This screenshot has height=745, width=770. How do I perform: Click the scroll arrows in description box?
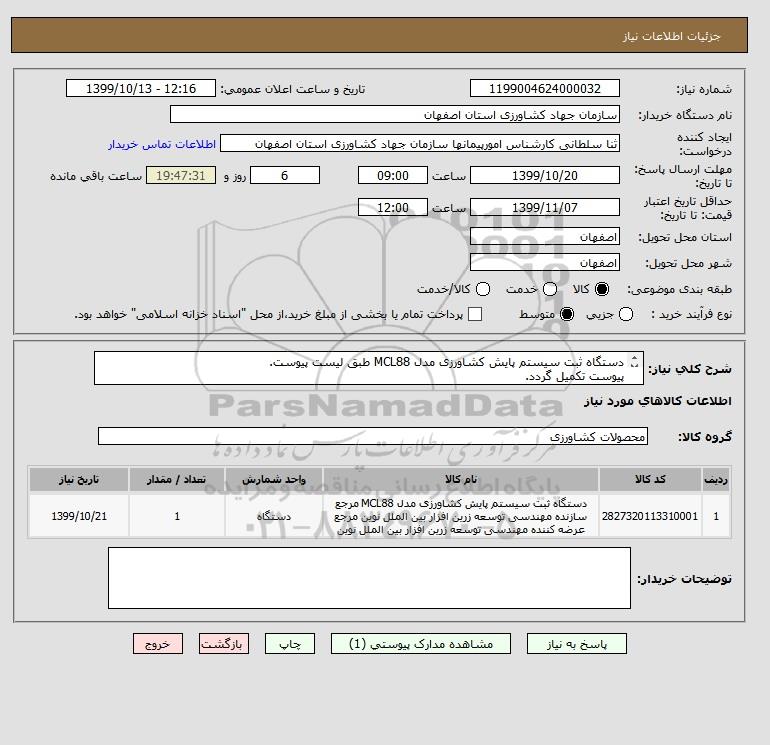[x=634, y=361]
